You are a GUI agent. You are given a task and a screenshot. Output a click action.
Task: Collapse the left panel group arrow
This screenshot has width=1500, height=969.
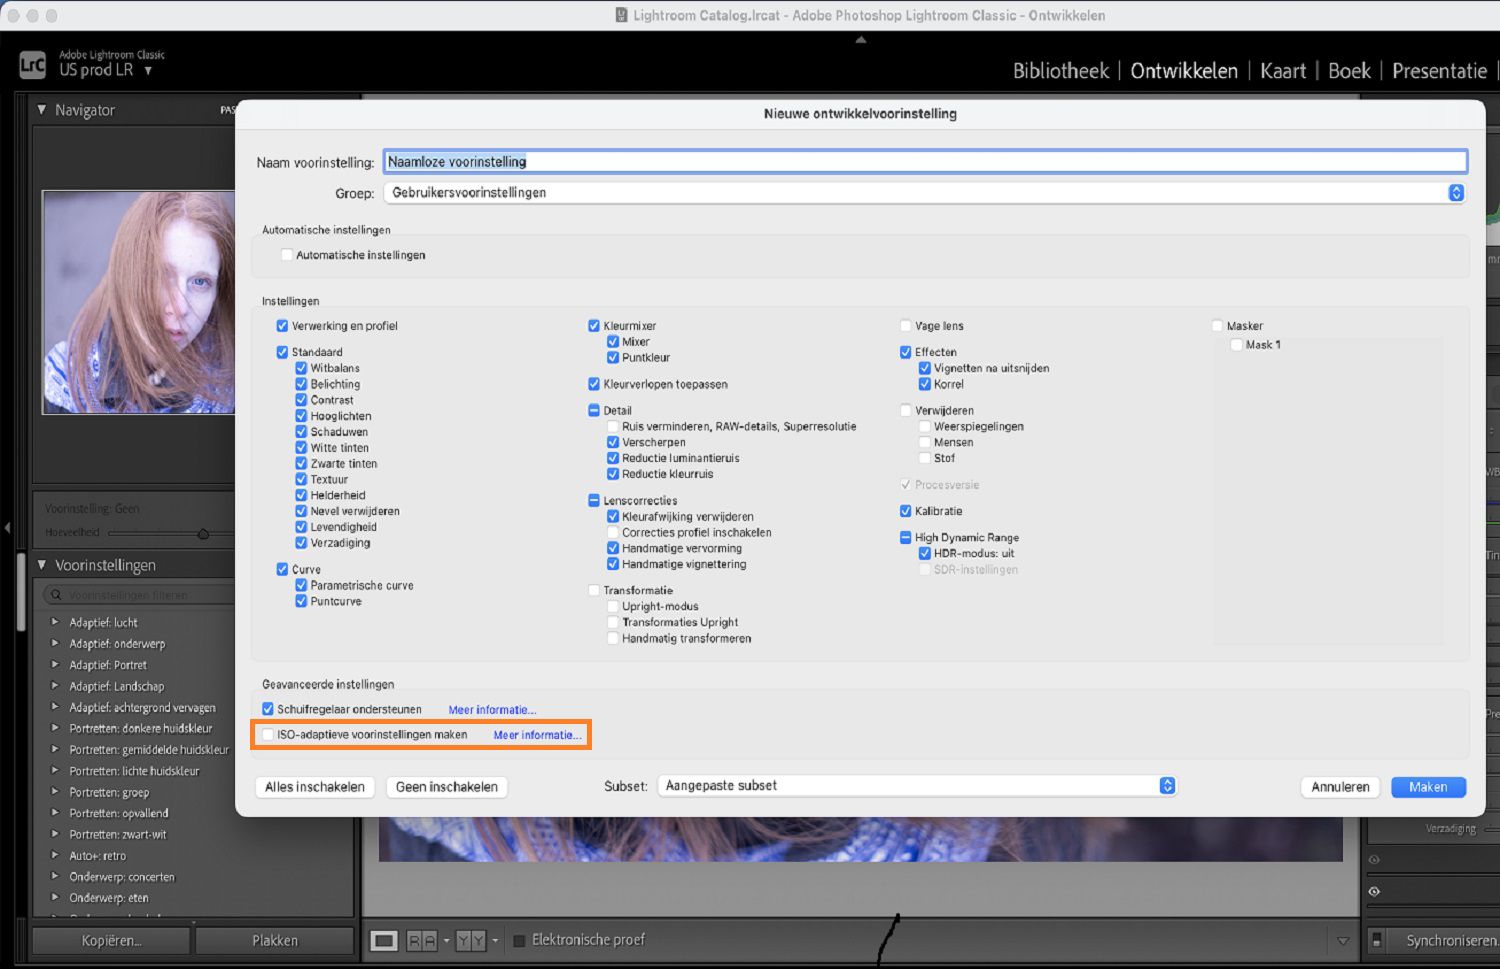[7, 527]
